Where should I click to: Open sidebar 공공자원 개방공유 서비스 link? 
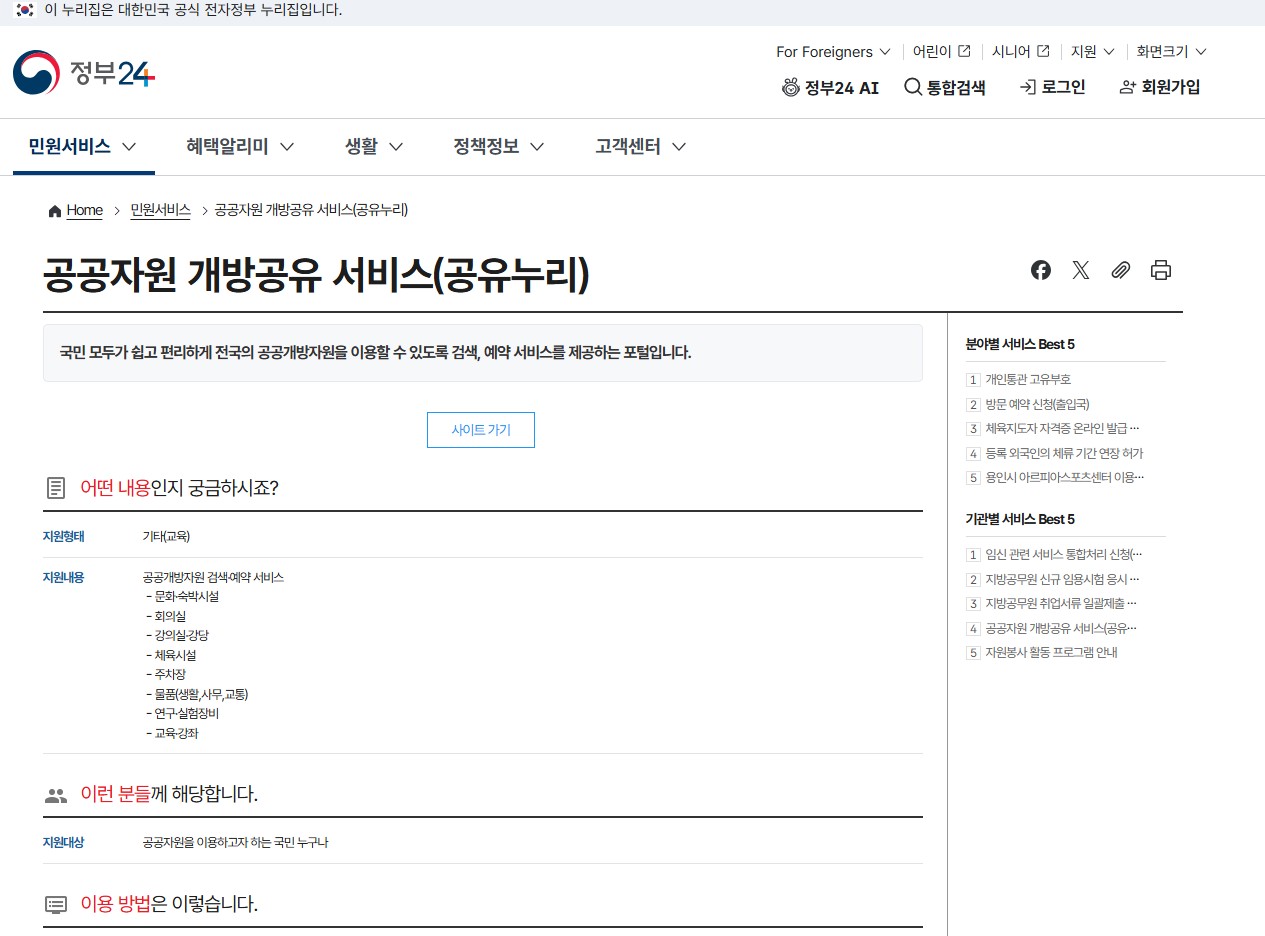click(x=1061, y=629)
